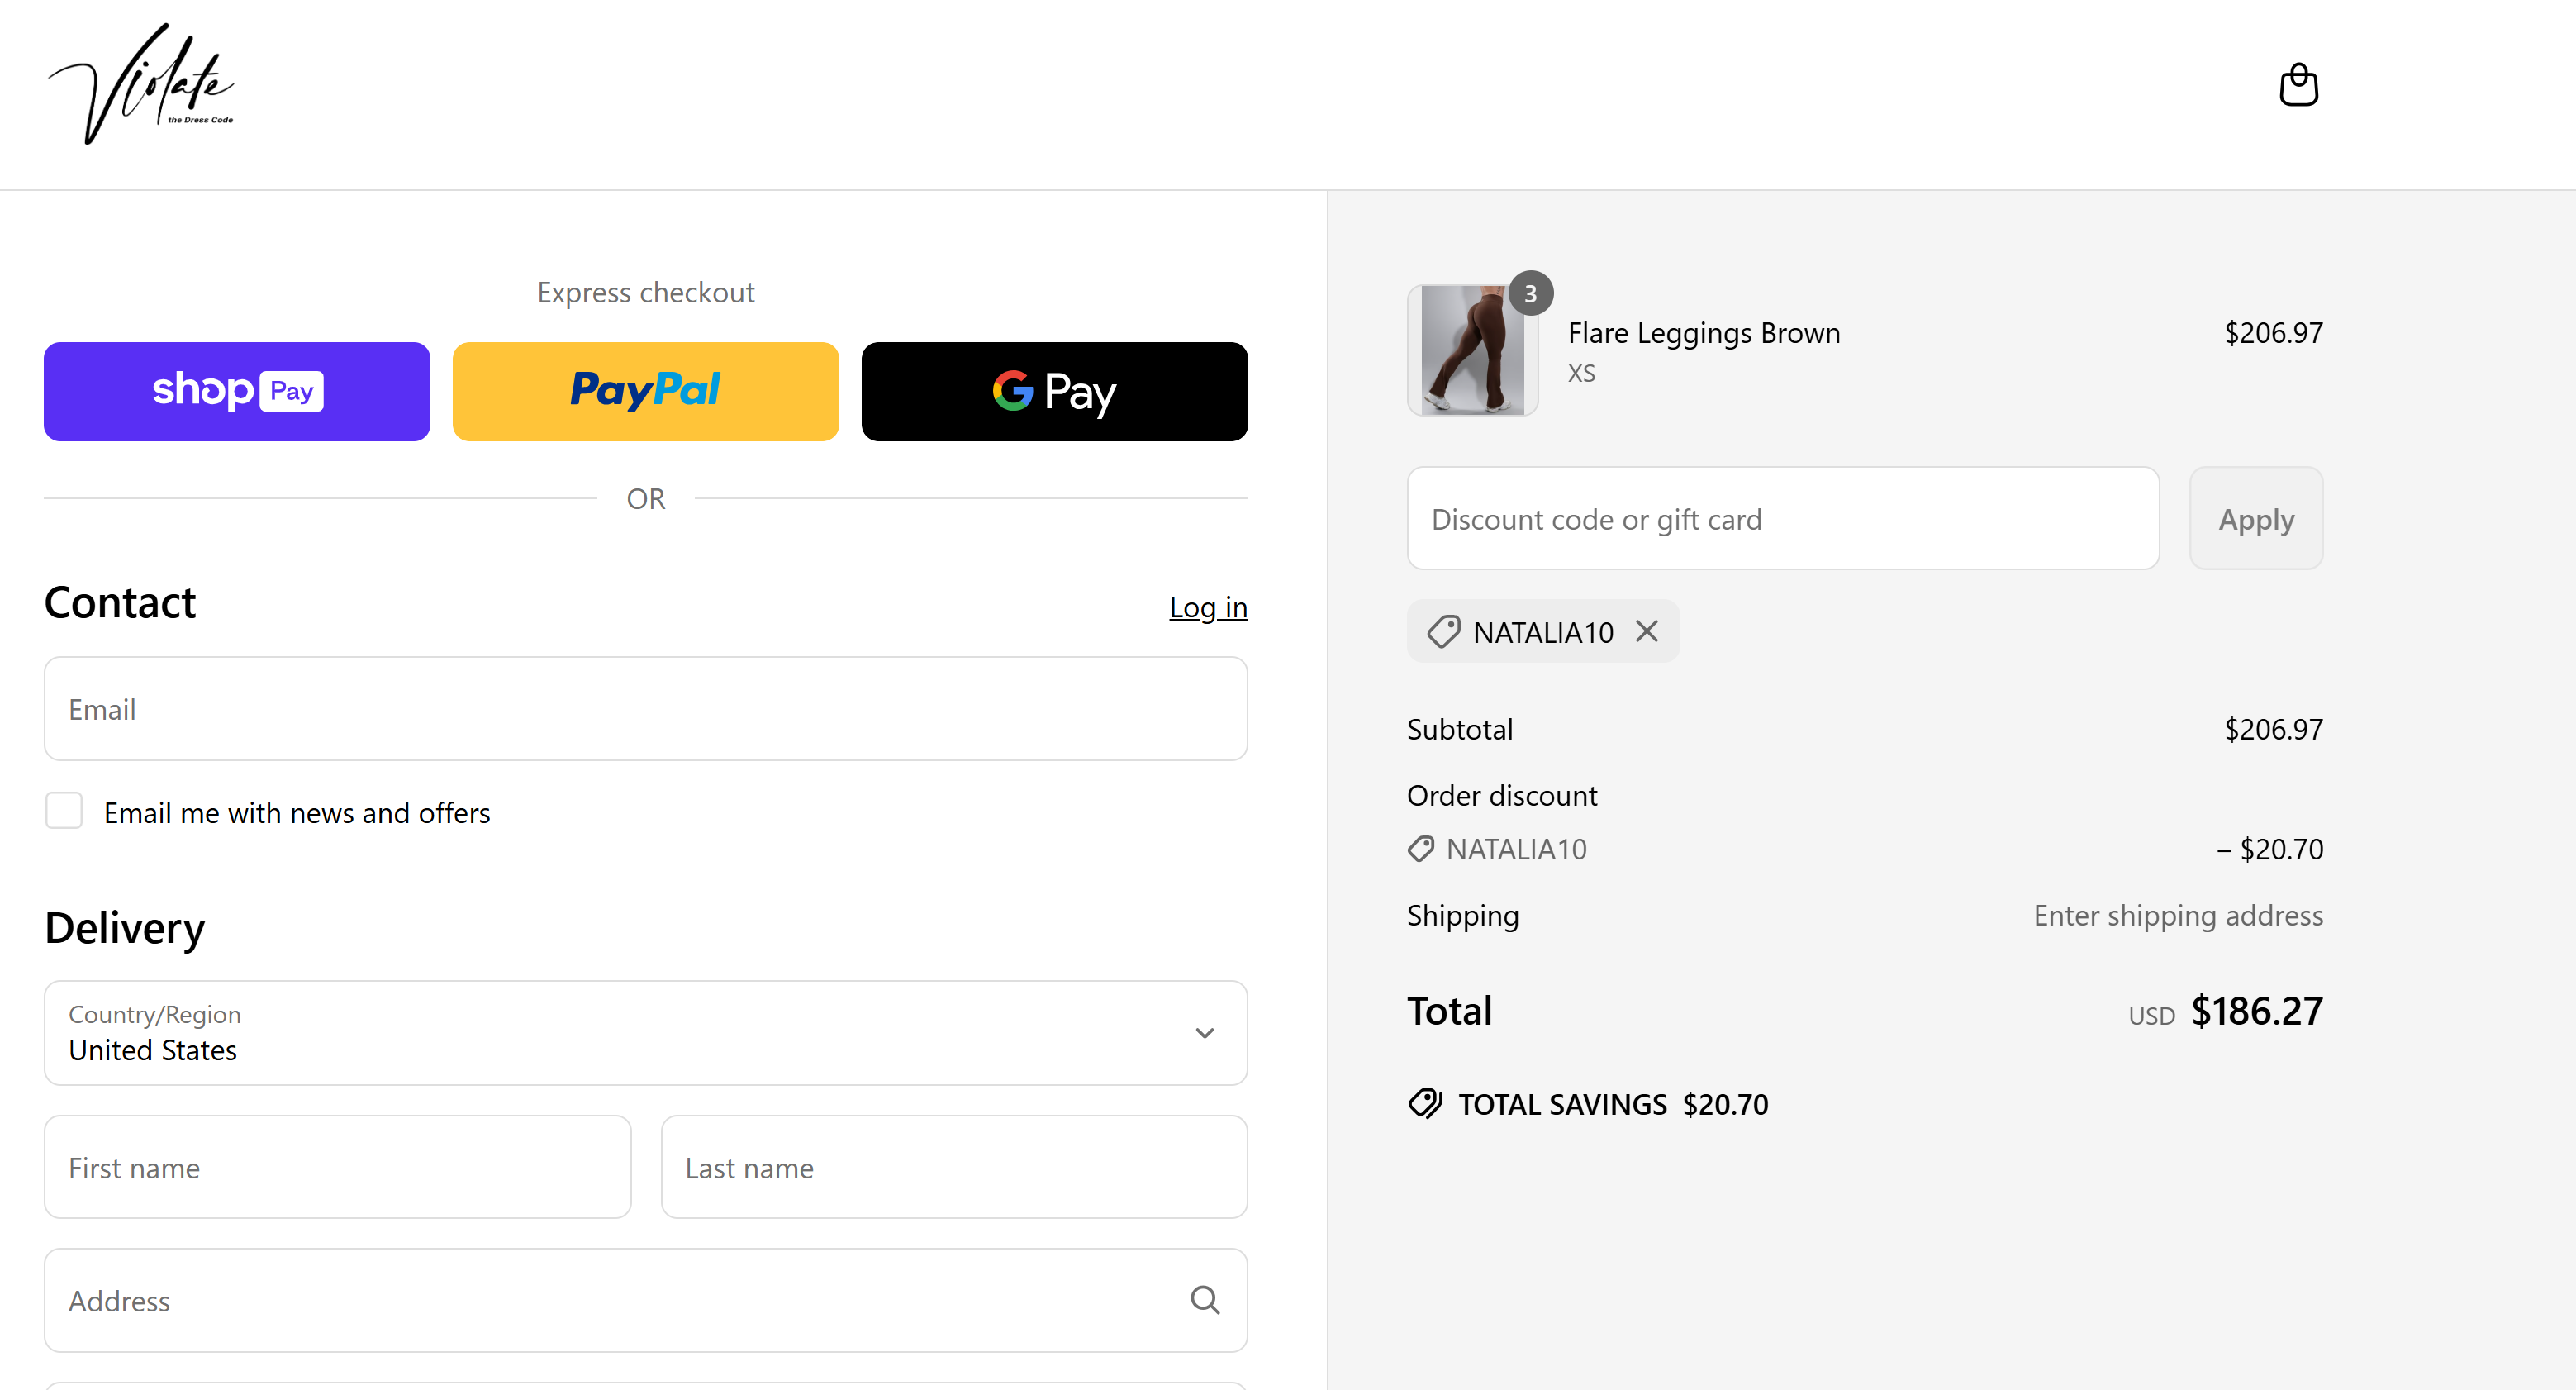
Task: Click the Subtotal value $206.97
Action: coord(2273,729)
